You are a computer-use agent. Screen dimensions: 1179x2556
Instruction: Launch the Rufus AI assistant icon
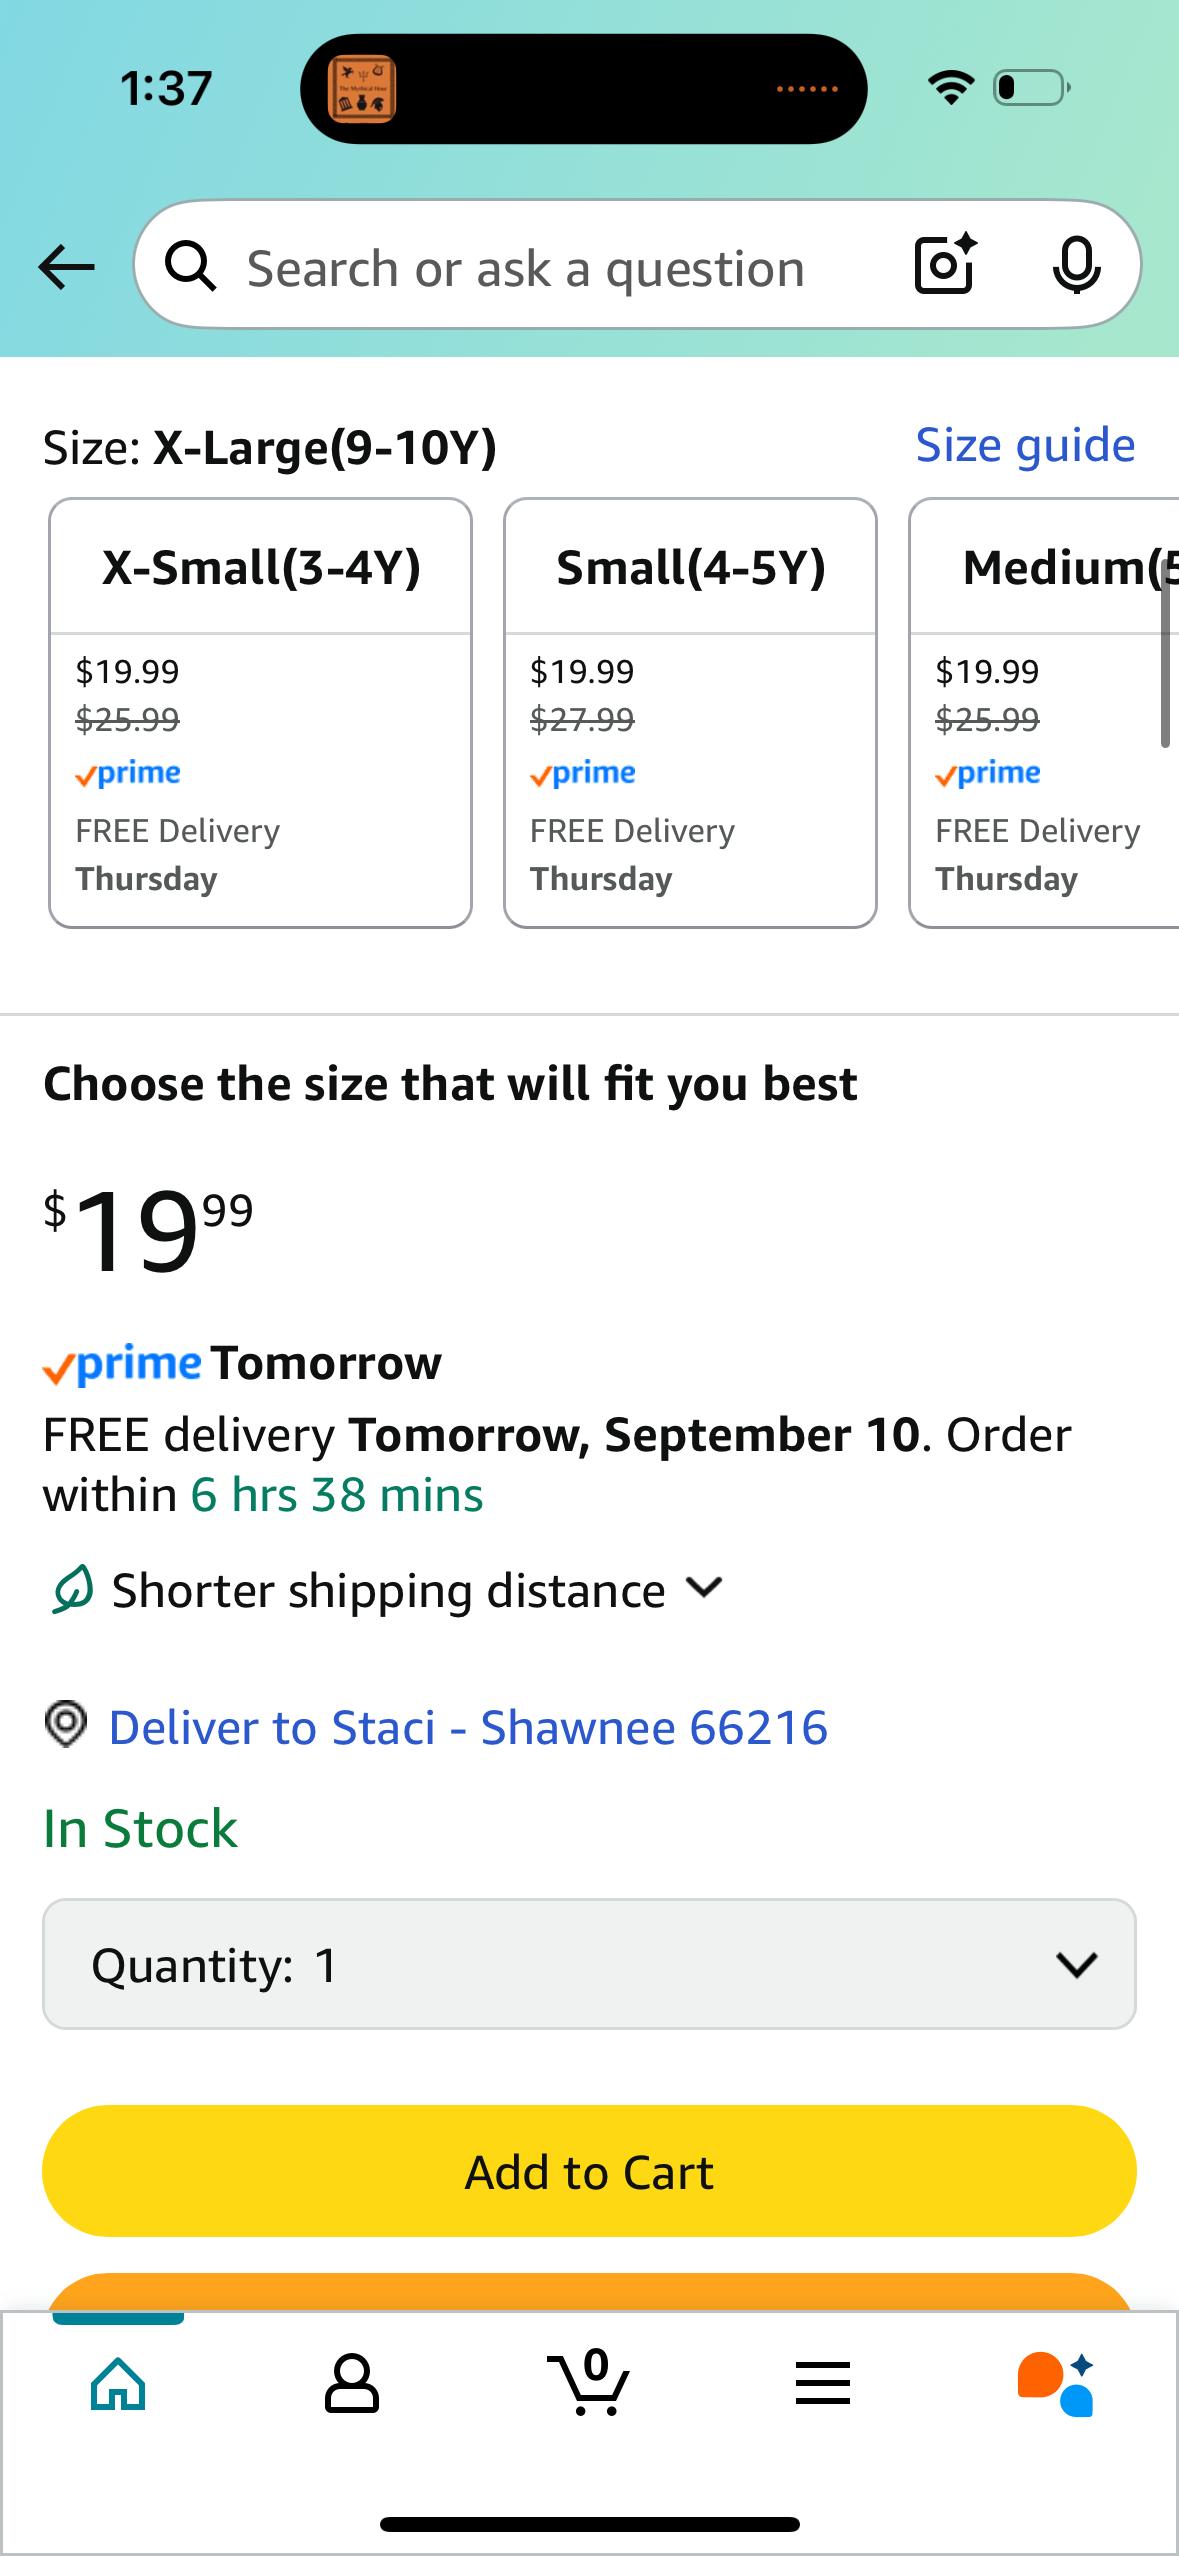[x=1057, y=2384]
